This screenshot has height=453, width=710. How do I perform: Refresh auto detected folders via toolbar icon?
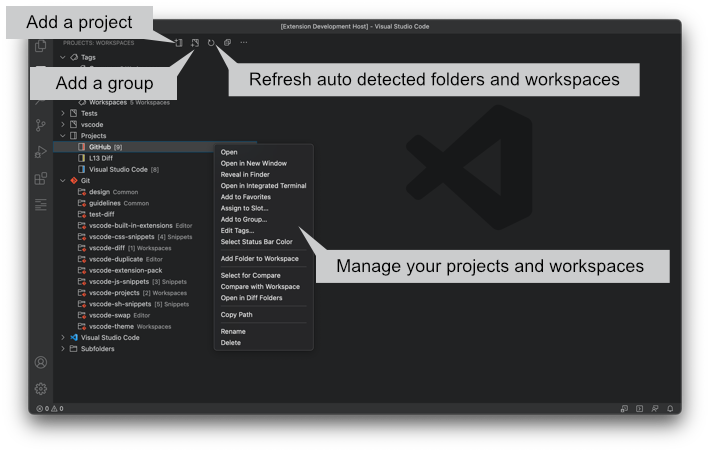211,43
